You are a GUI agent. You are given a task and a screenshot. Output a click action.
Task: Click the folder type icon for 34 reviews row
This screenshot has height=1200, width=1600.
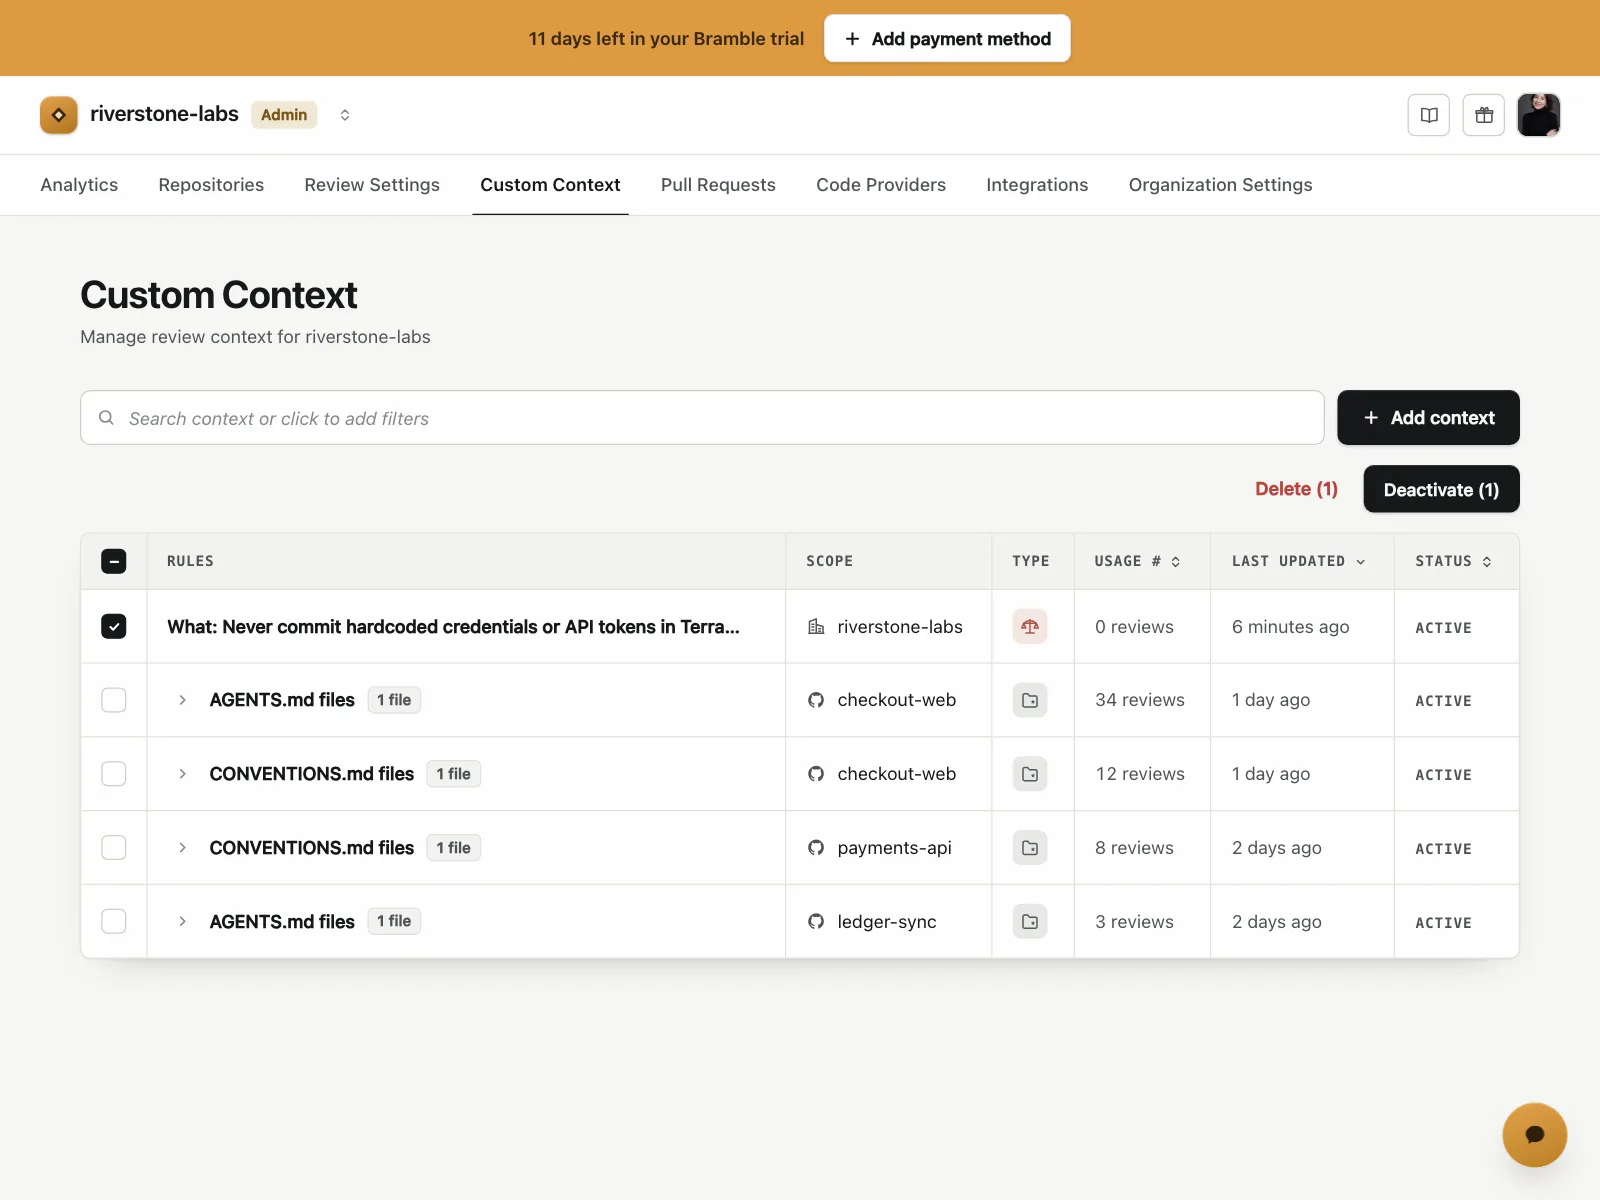[x=1030, y=701]
